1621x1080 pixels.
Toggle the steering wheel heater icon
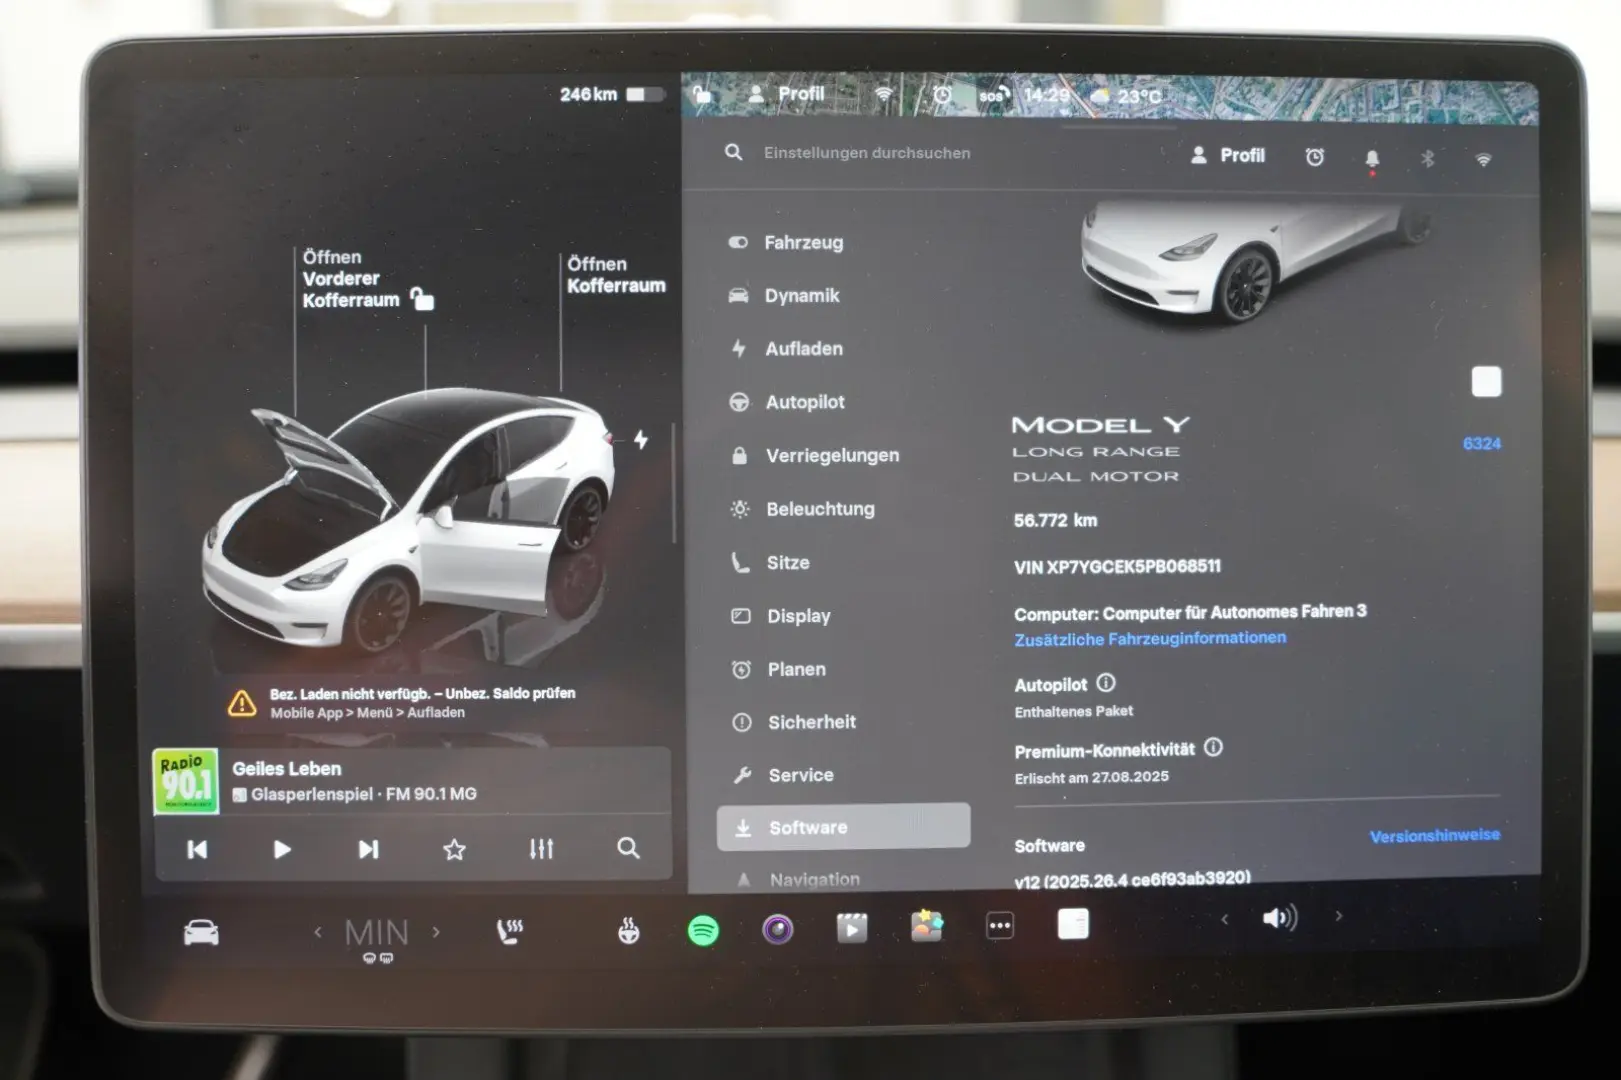pos(628,931)
